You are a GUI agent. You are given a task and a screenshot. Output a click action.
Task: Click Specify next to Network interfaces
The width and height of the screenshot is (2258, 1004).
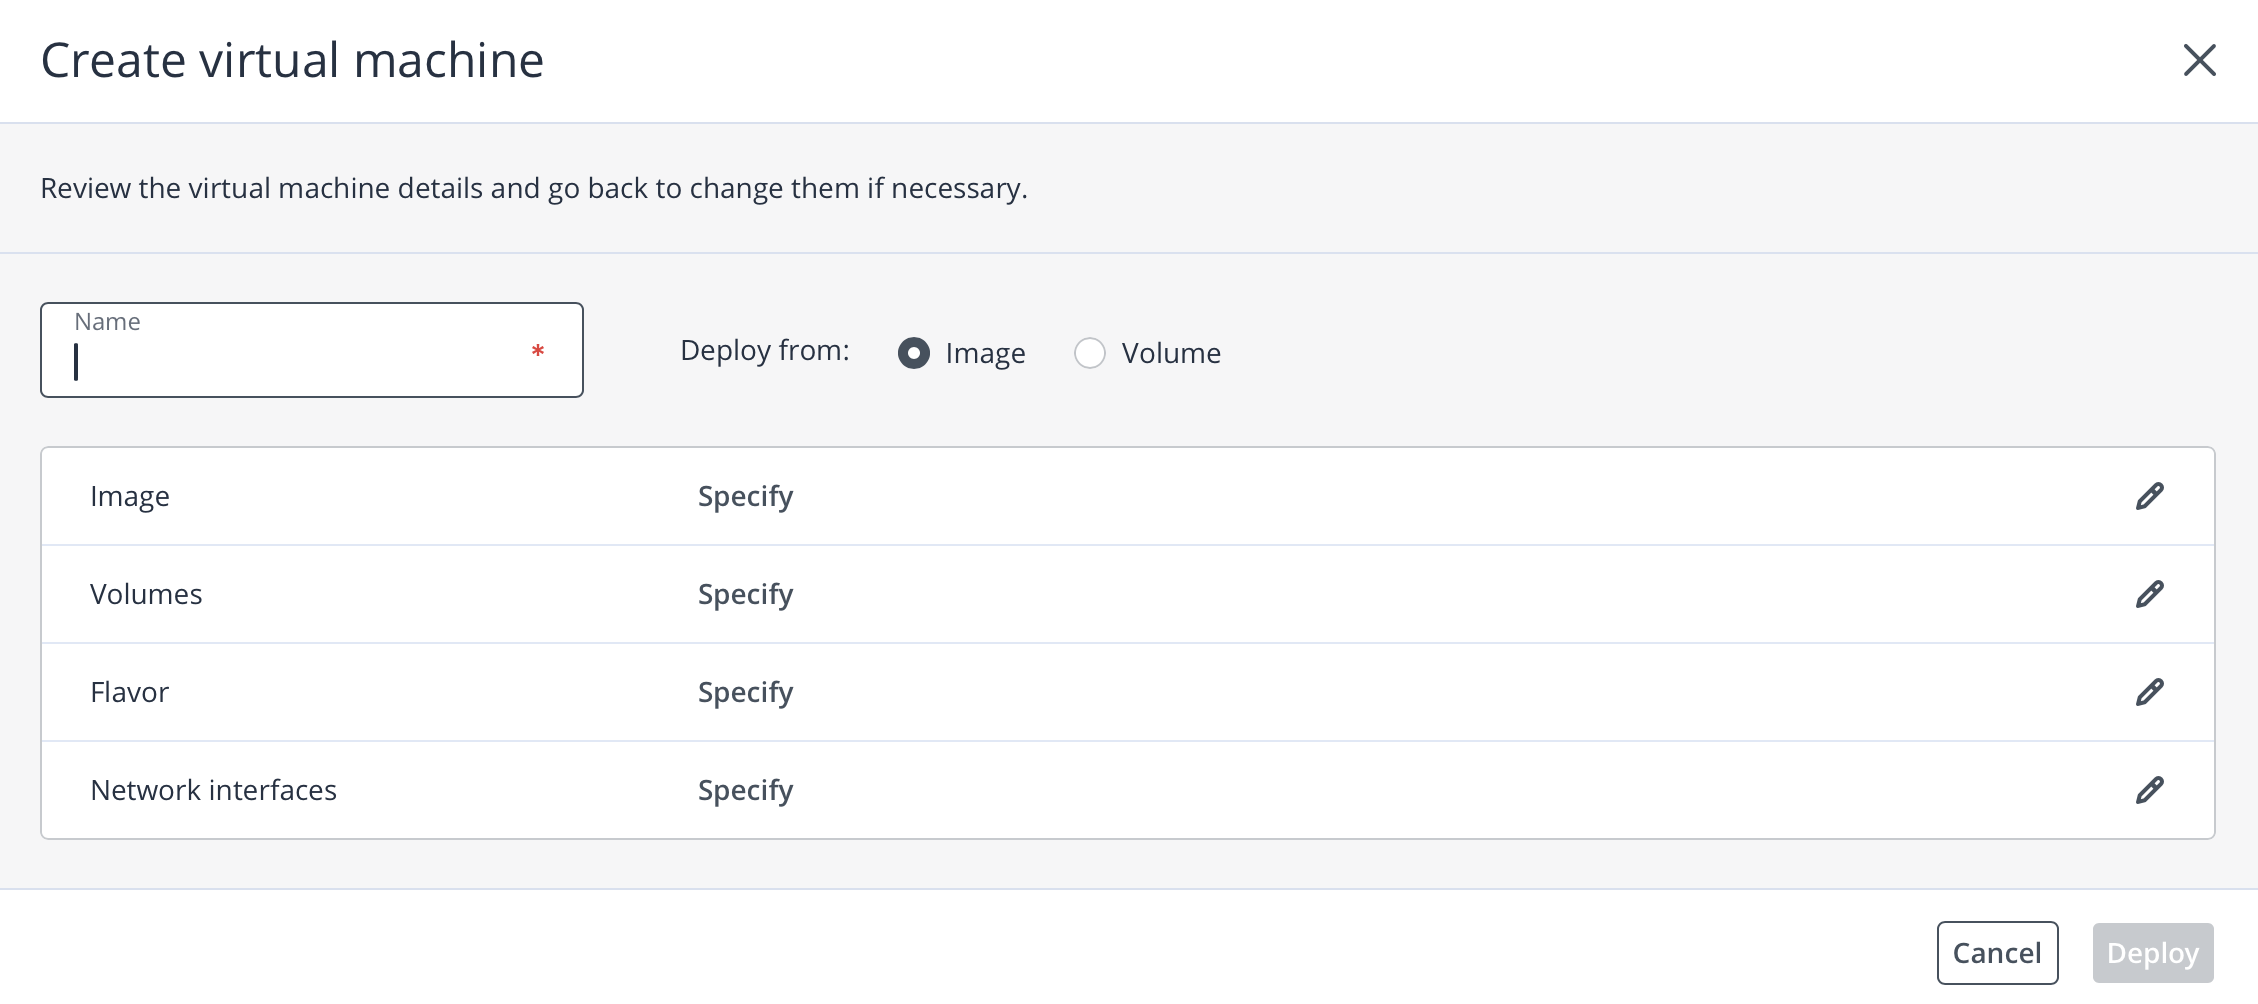click(x=745, y=790)
